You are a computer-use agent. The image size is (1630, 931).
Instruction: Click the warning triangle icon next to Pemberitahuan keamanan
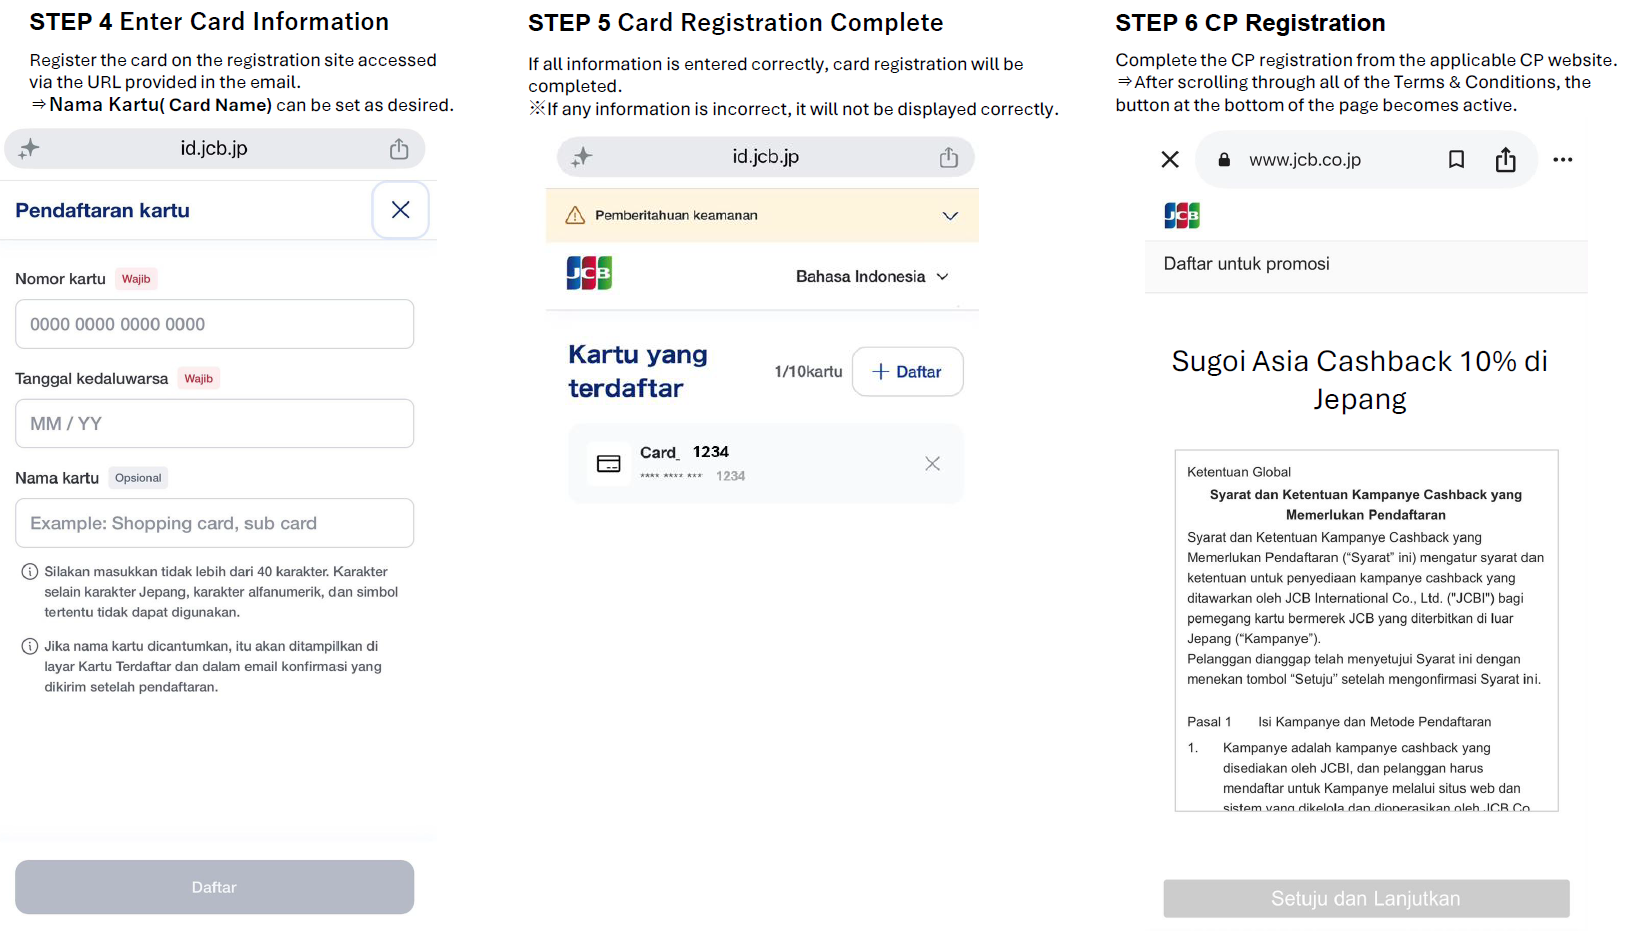(x=575, y=215)
